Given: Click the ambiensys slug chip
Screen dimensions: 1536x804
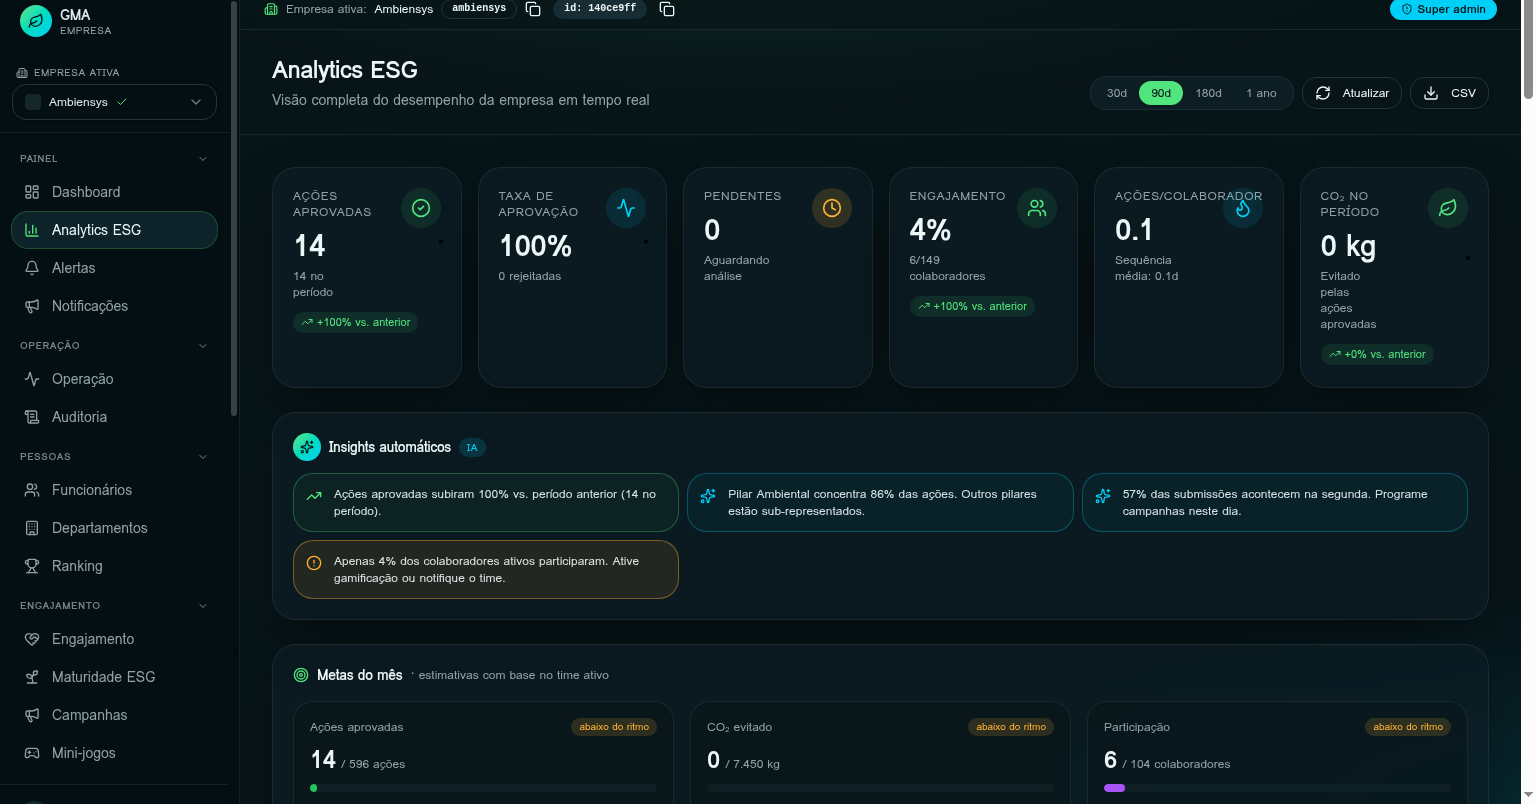Looking at the screenshot, I should [479, 9].
